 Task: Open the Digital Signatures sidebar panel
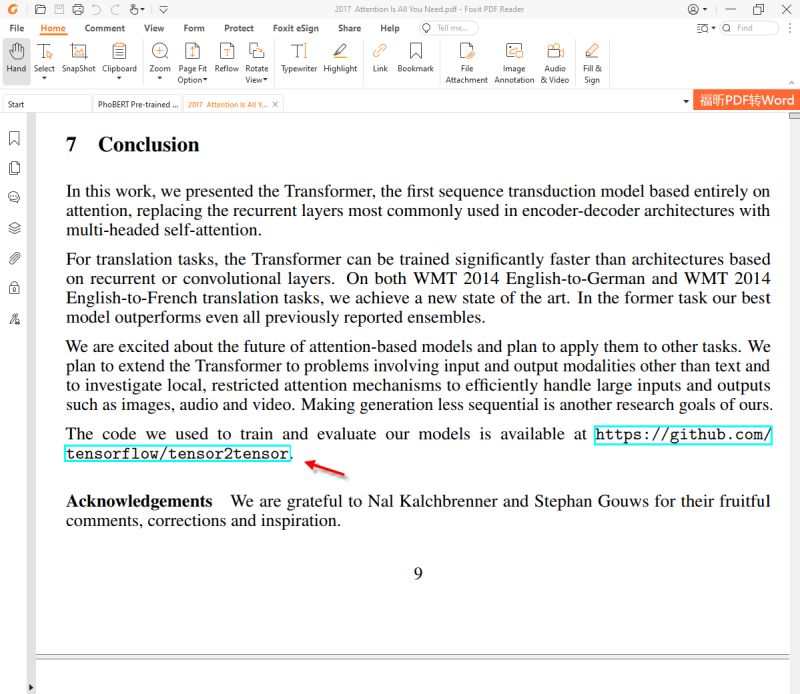(14, 319)
